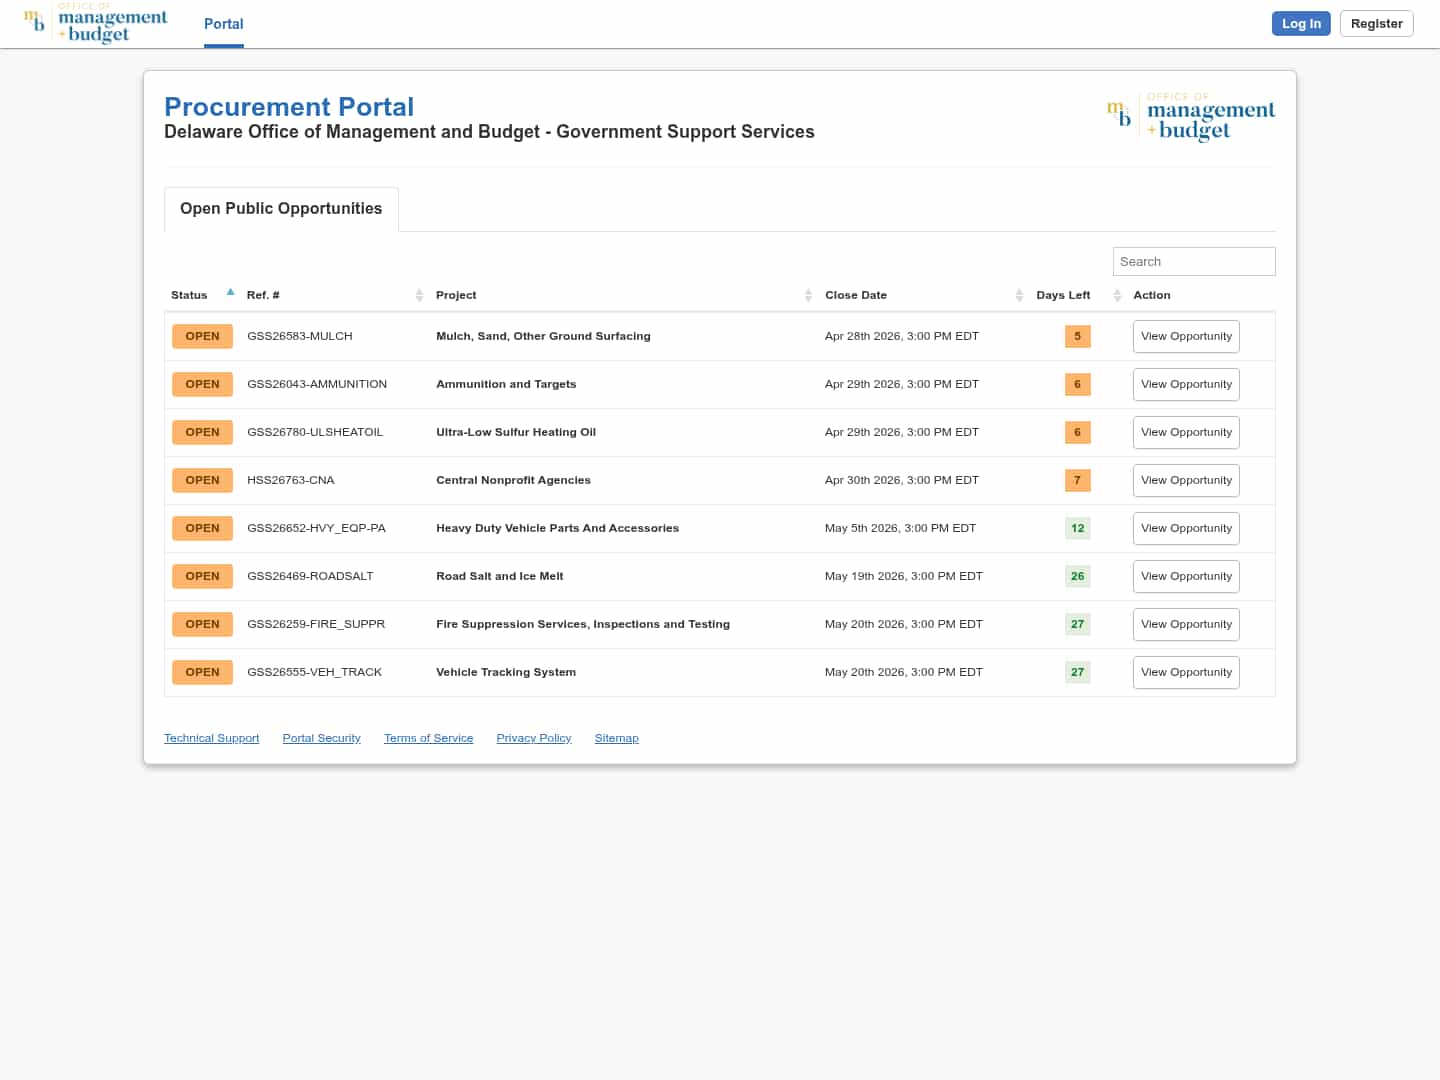Open the Privacy Policy link
The image size is (1440, 1080).
pyautogui.click(x=533, y=738)
